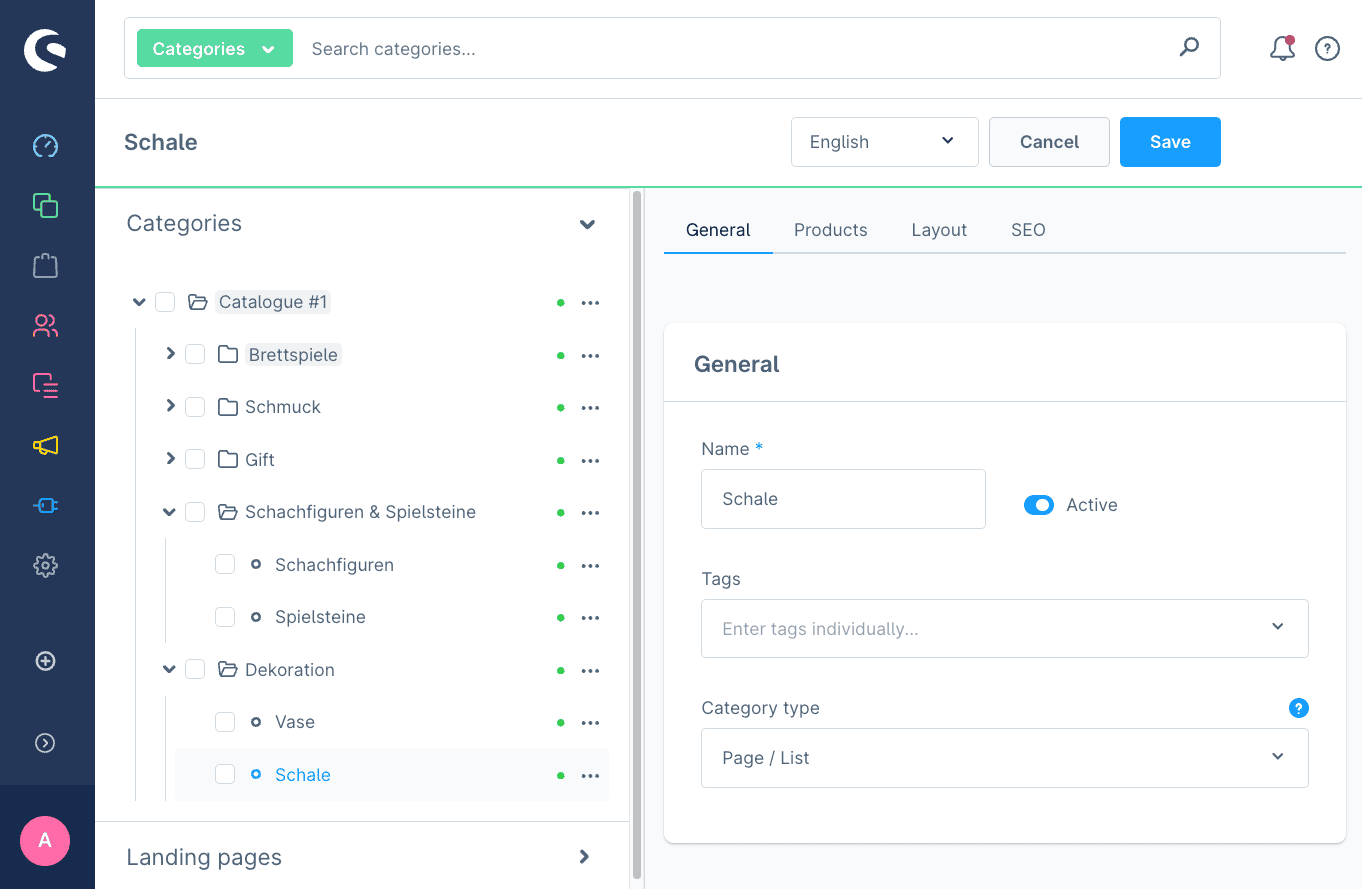Open the Customers people icon in sidebar
The height and width of the screenshot is (889, 1362).
coord(45,325)
